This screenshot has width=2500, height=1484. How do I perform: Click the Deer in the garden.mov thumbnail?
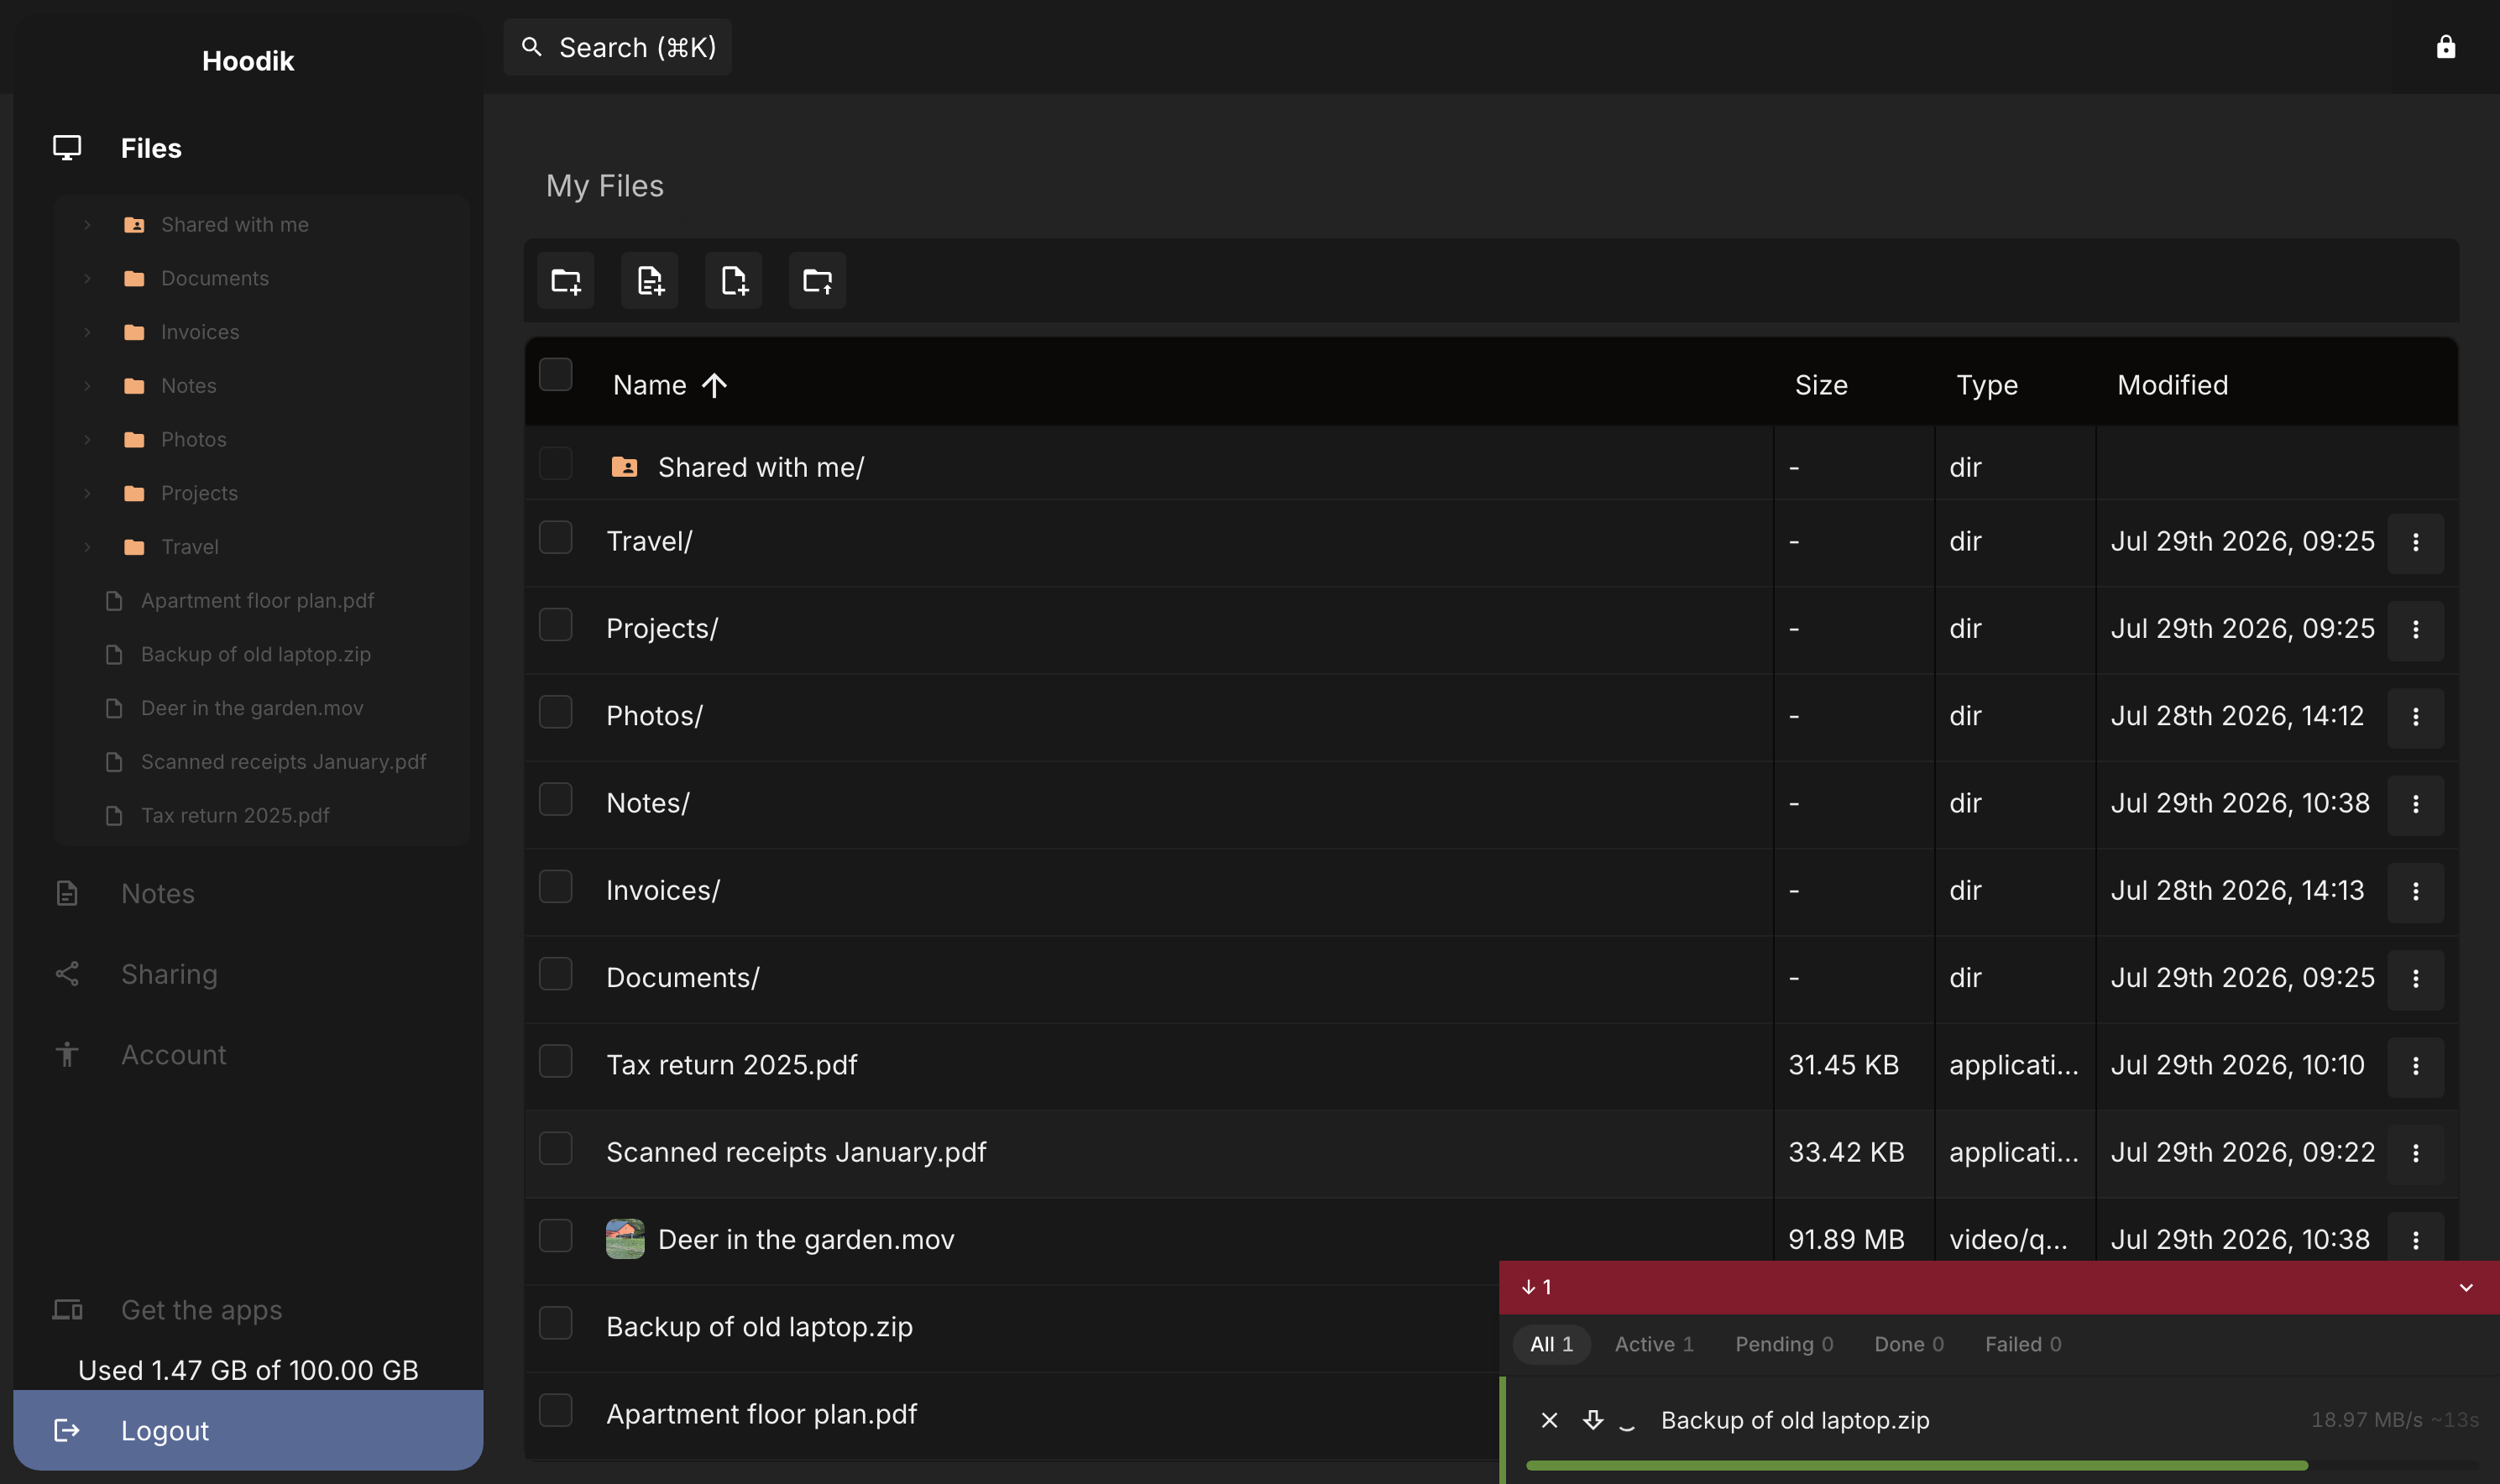pos(625,1239)
